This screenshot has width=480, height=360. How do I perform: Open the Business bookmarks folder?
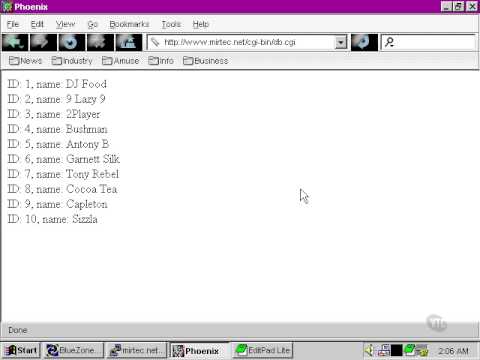coord(206,61)
